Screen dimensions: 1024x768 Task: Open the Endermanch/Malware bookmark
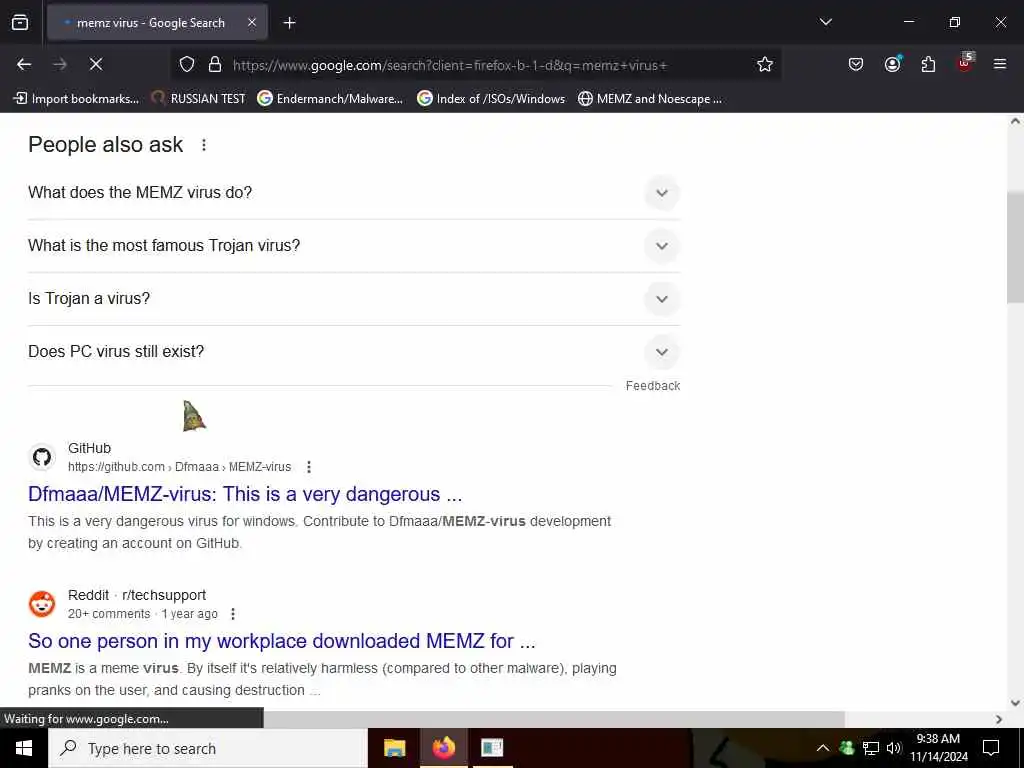point(330,99)
